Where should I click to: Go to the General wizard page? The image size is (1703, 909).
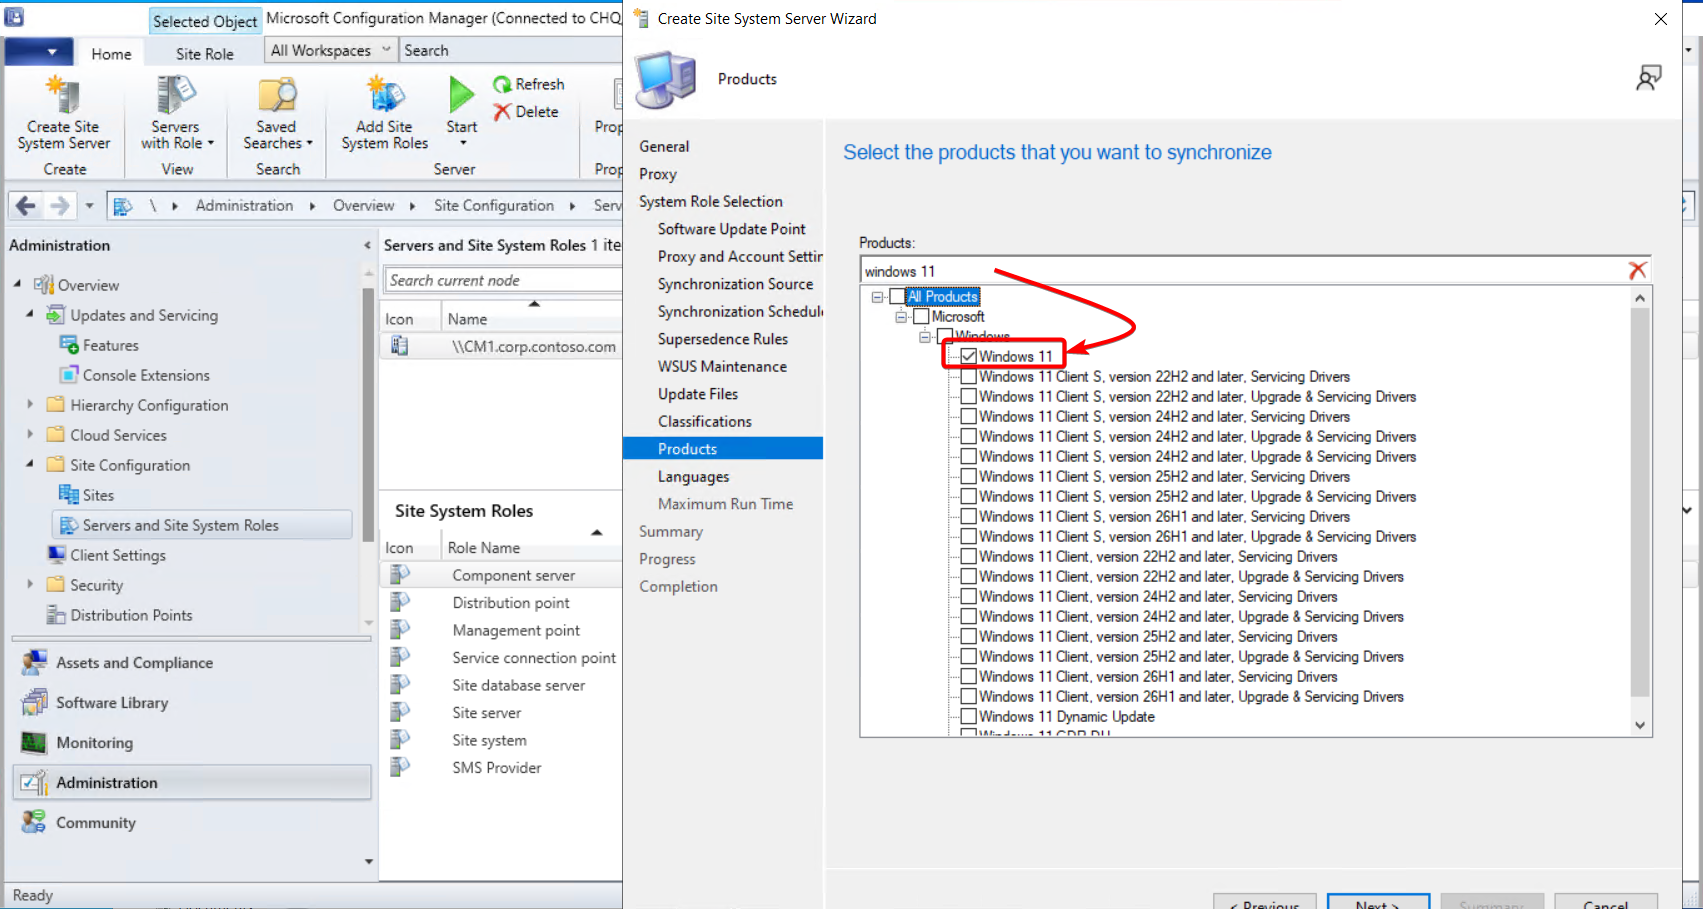pyautogui.click(x=664, y=147)
